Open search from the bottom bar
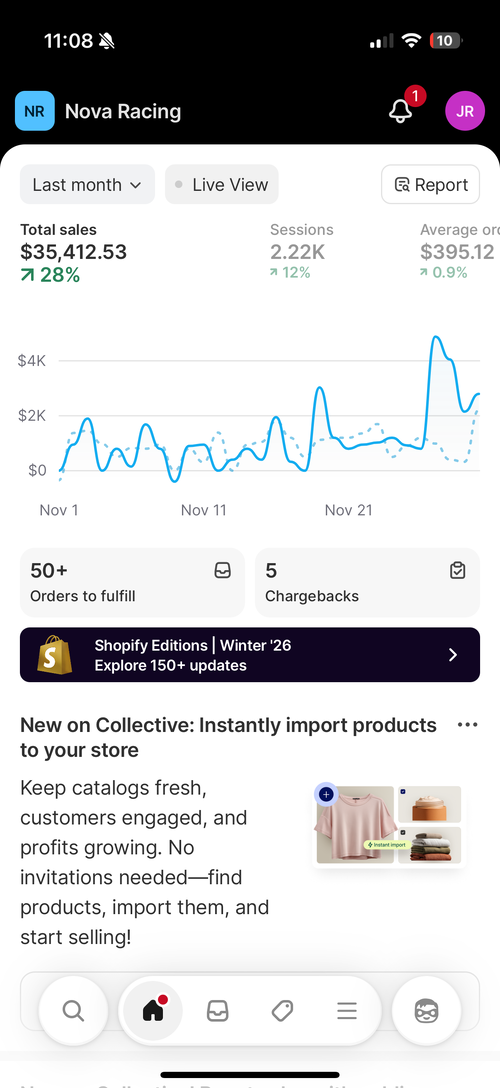500x1088 pixels. click(73, 1011)
